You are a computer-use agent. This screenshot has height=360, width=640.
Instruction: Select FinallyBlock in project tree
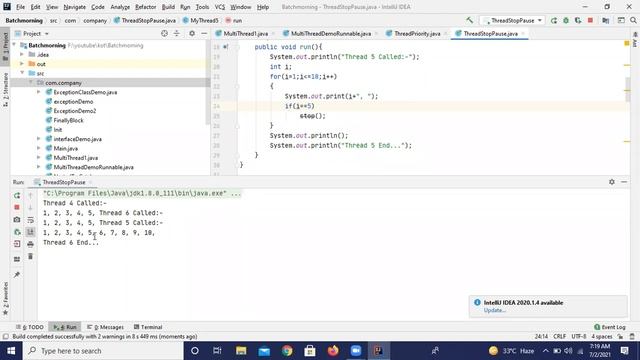point(68,120)
